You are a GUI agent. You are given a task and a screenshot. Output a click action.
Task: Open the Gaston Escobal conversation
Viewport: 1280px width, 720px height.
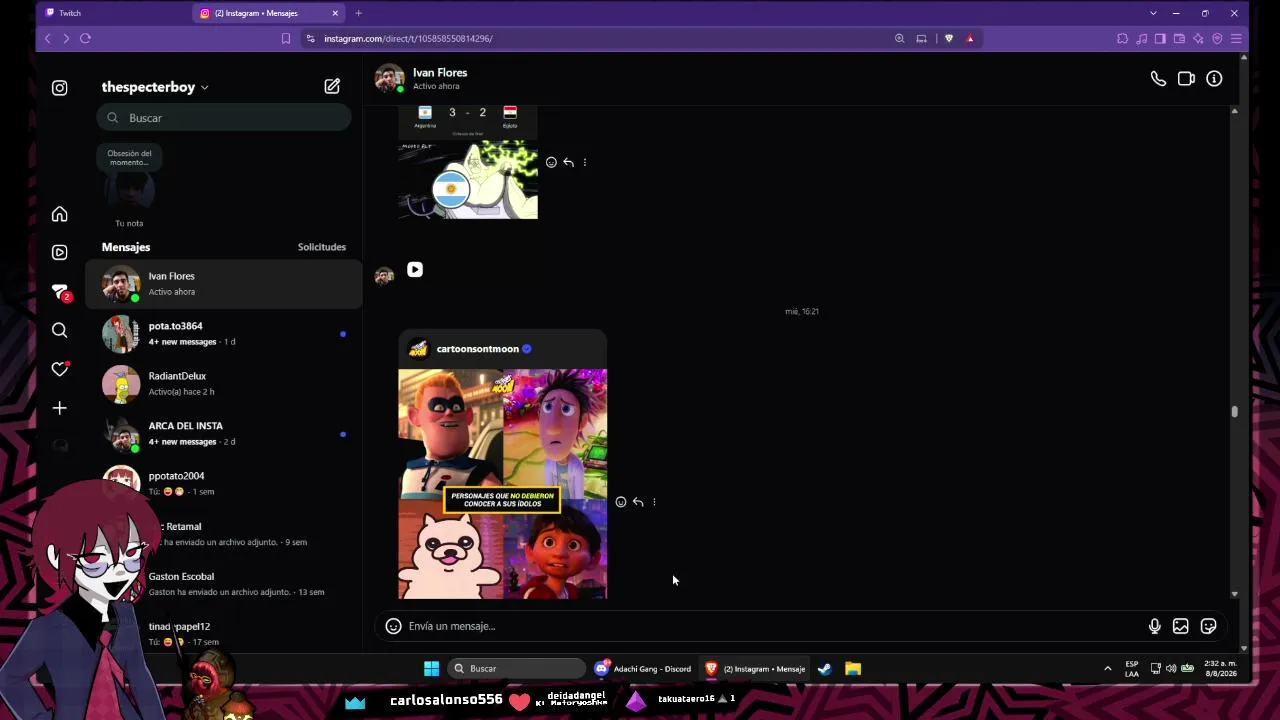223,584
